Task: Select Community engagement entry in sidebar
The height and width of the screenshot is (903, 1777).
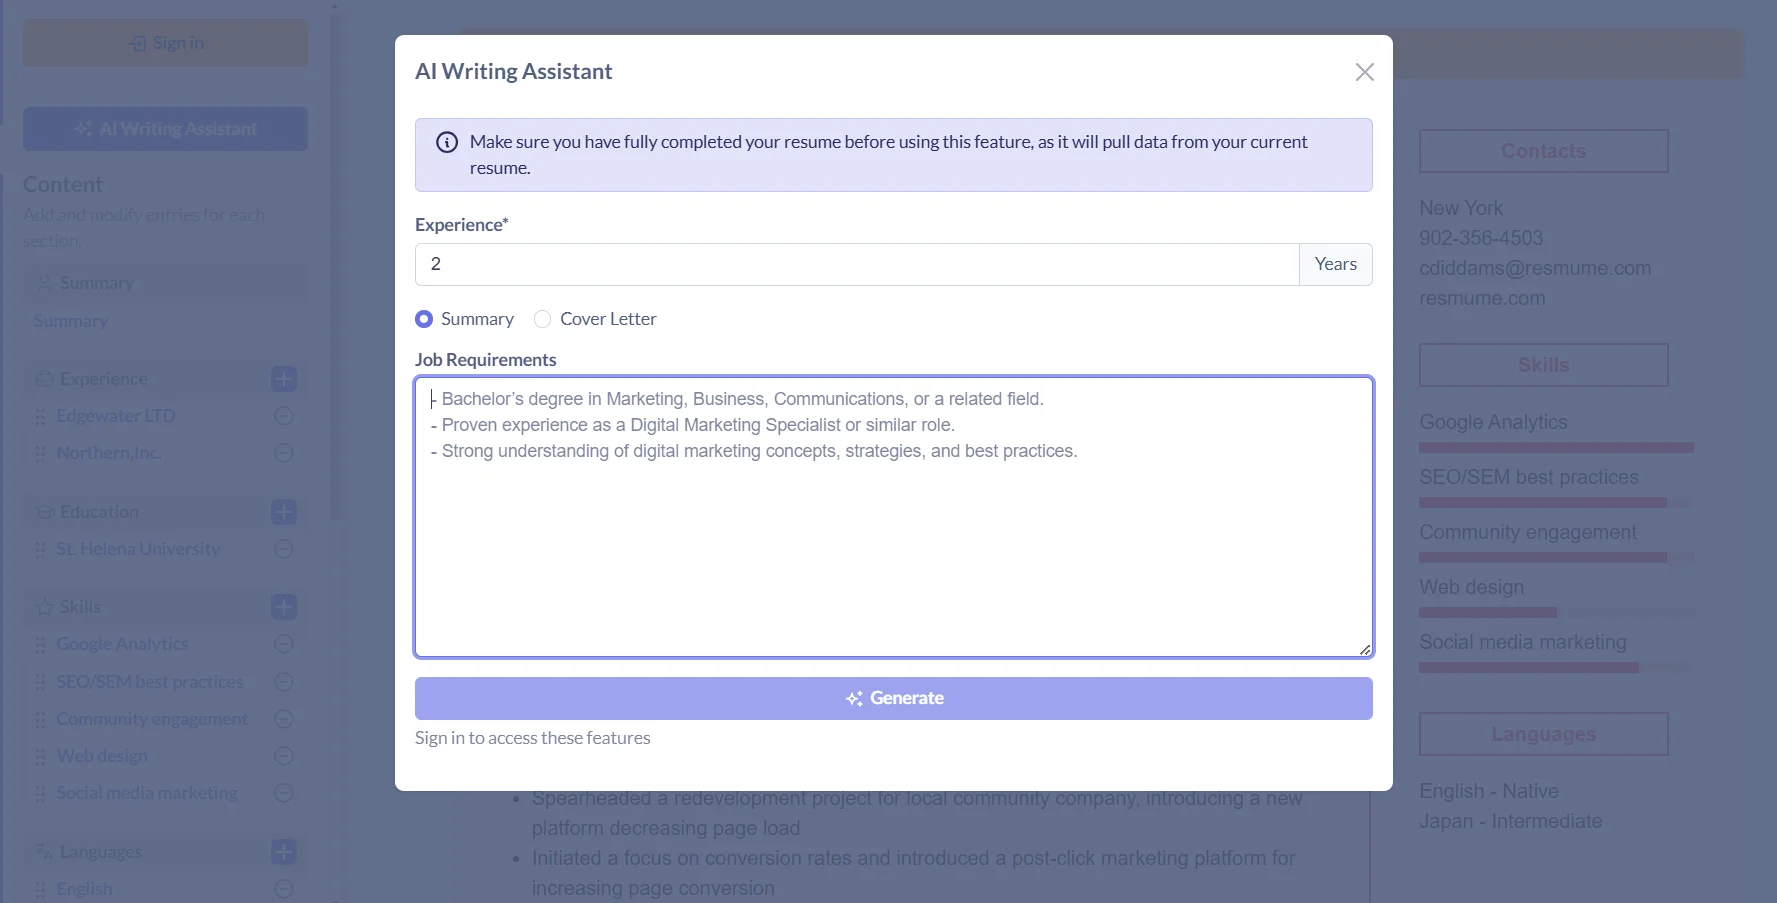Action: [x=152, y=719]
